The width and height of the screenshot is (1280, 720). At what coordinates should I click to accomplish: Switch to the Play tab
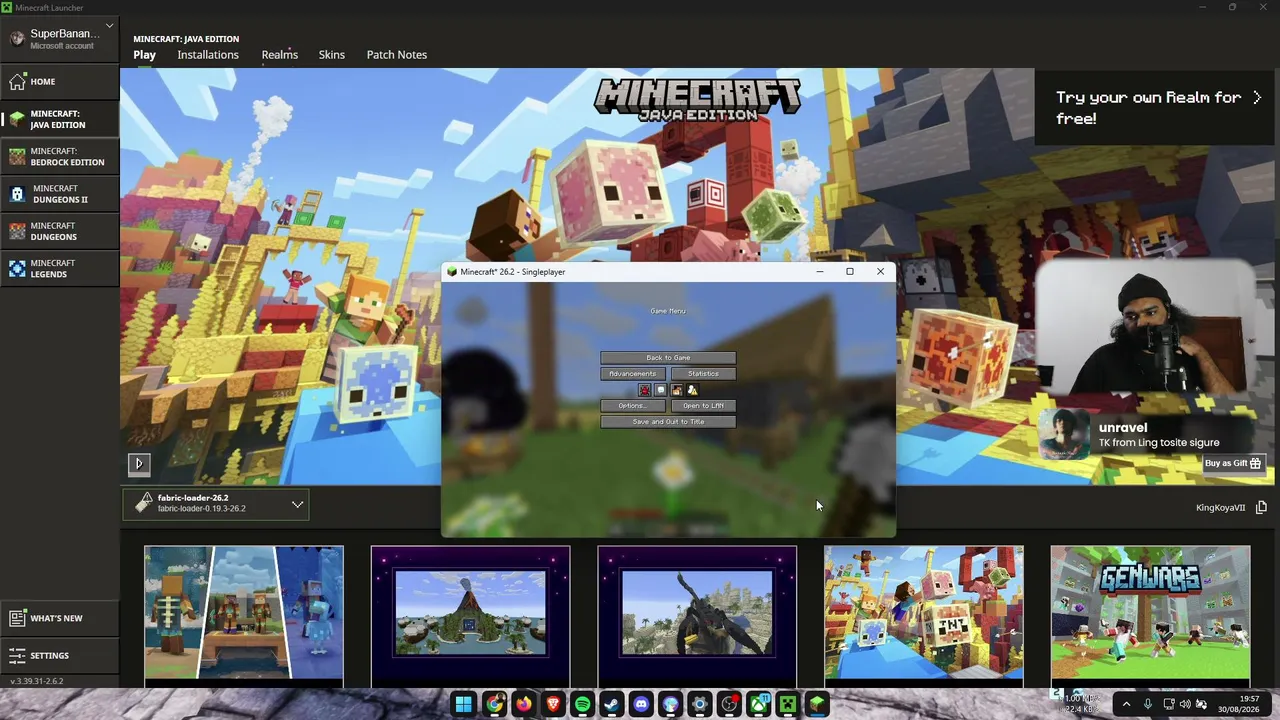tap(145, 55)
